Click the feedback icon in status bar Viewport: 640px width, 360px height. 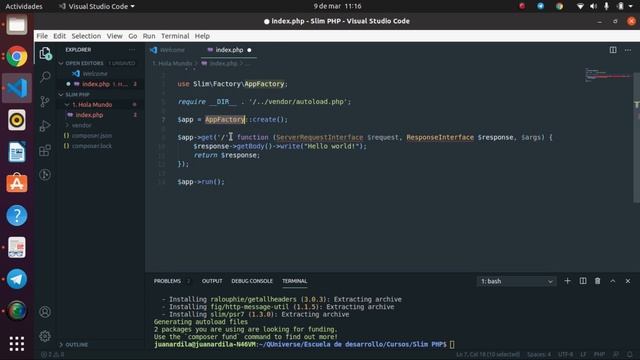tap(616, 354)
